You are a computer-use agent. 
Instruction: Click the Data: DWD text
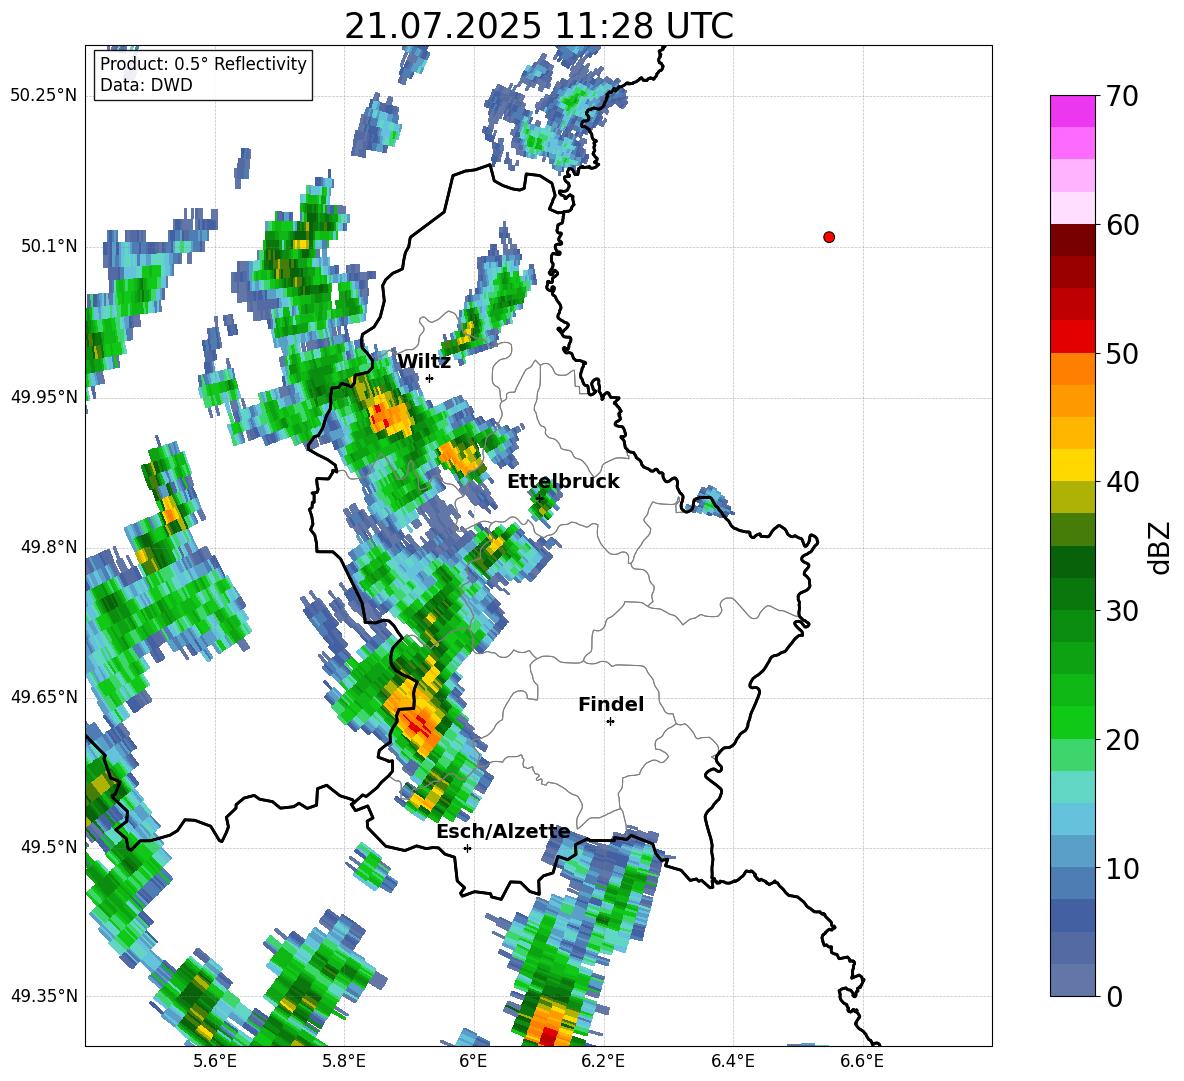pyautogui.click(x=146, y=85)
